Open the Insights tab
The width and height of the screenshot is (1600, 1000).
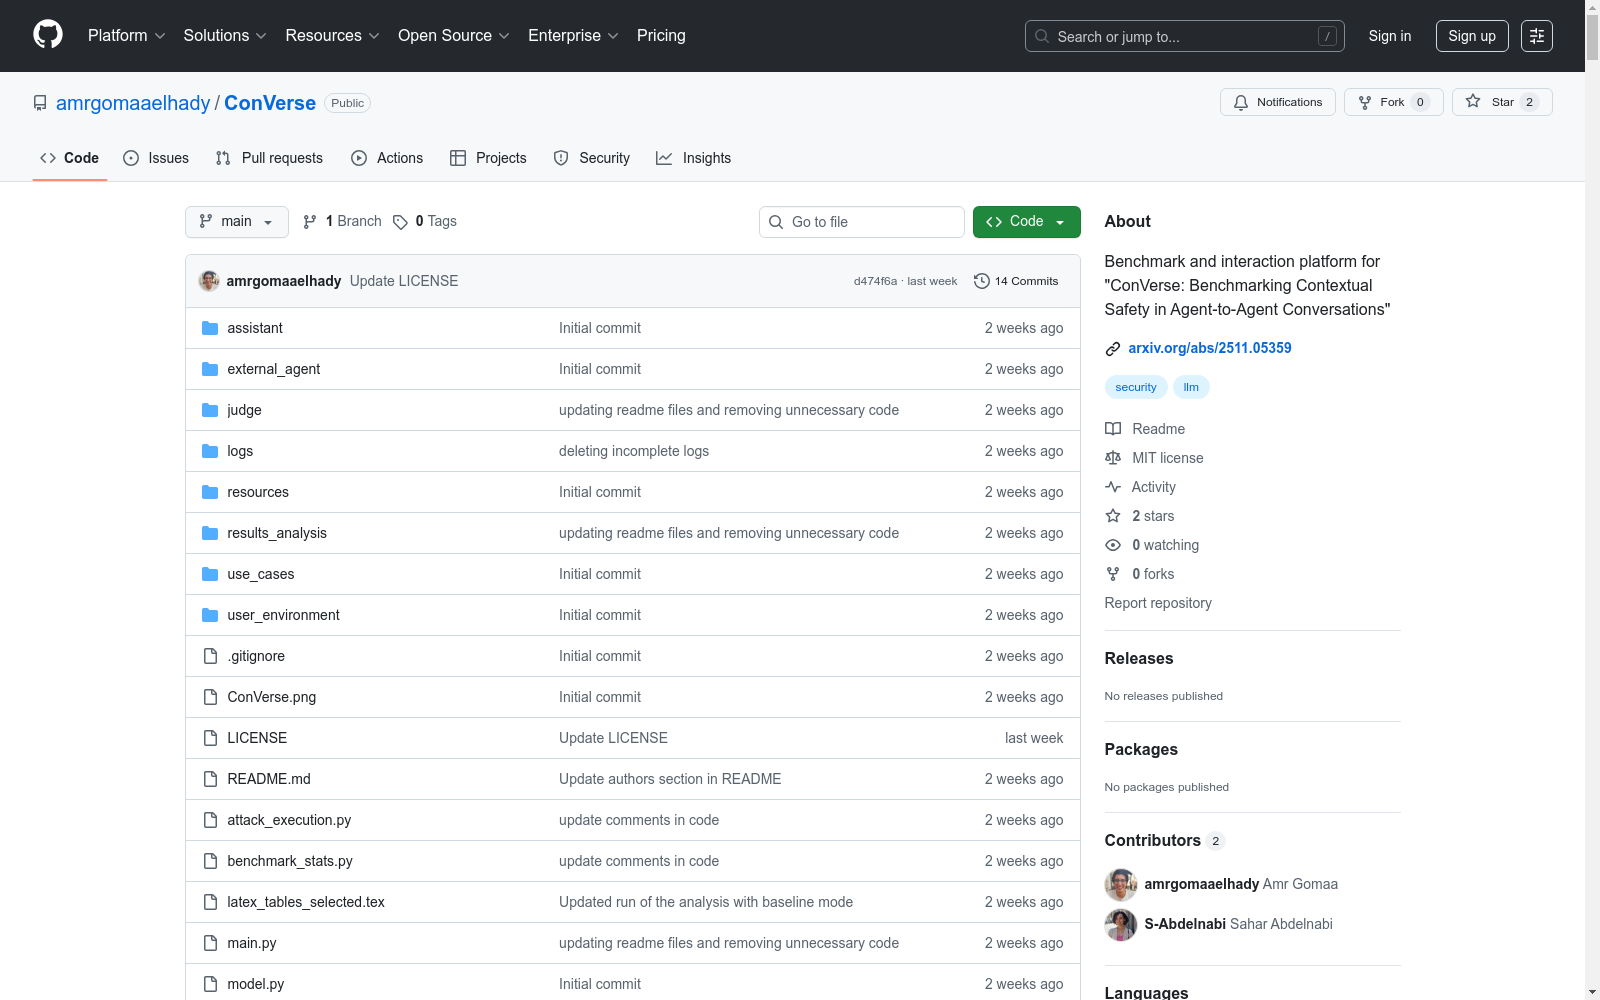[694, 158]
